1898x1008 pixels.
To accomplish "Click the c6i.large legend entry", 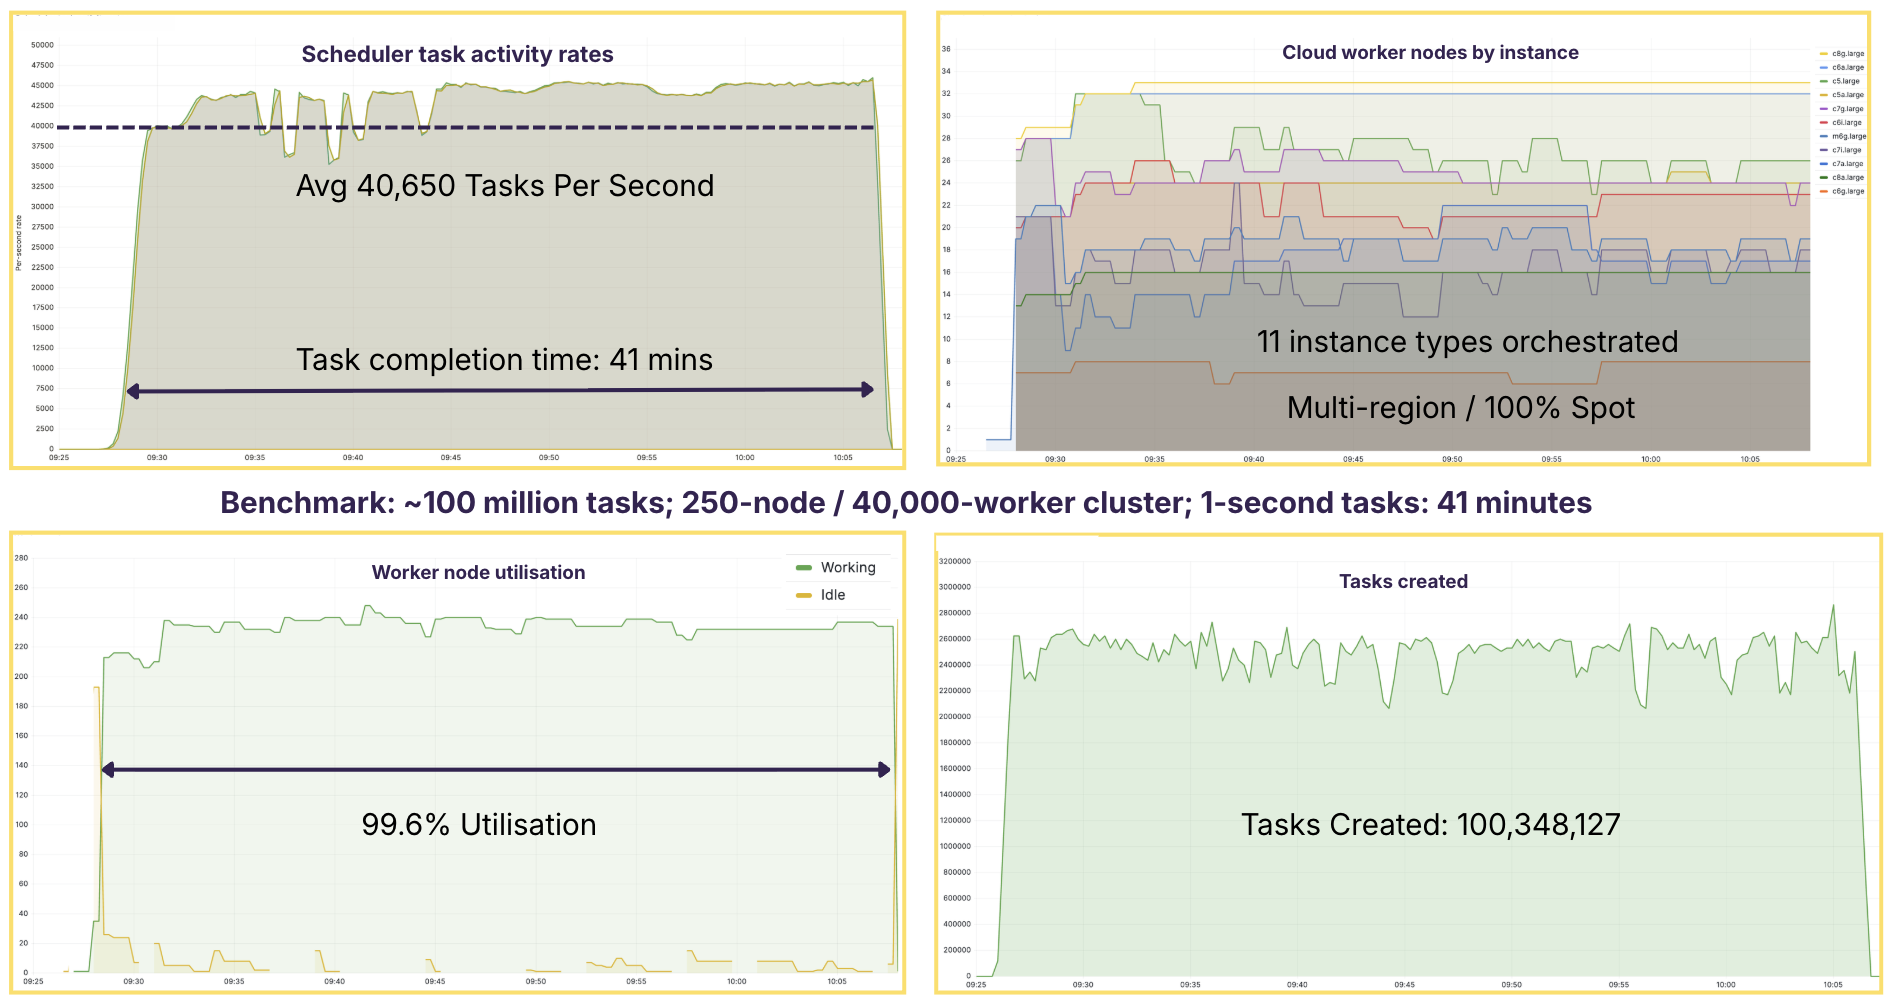I will 1847,123.
